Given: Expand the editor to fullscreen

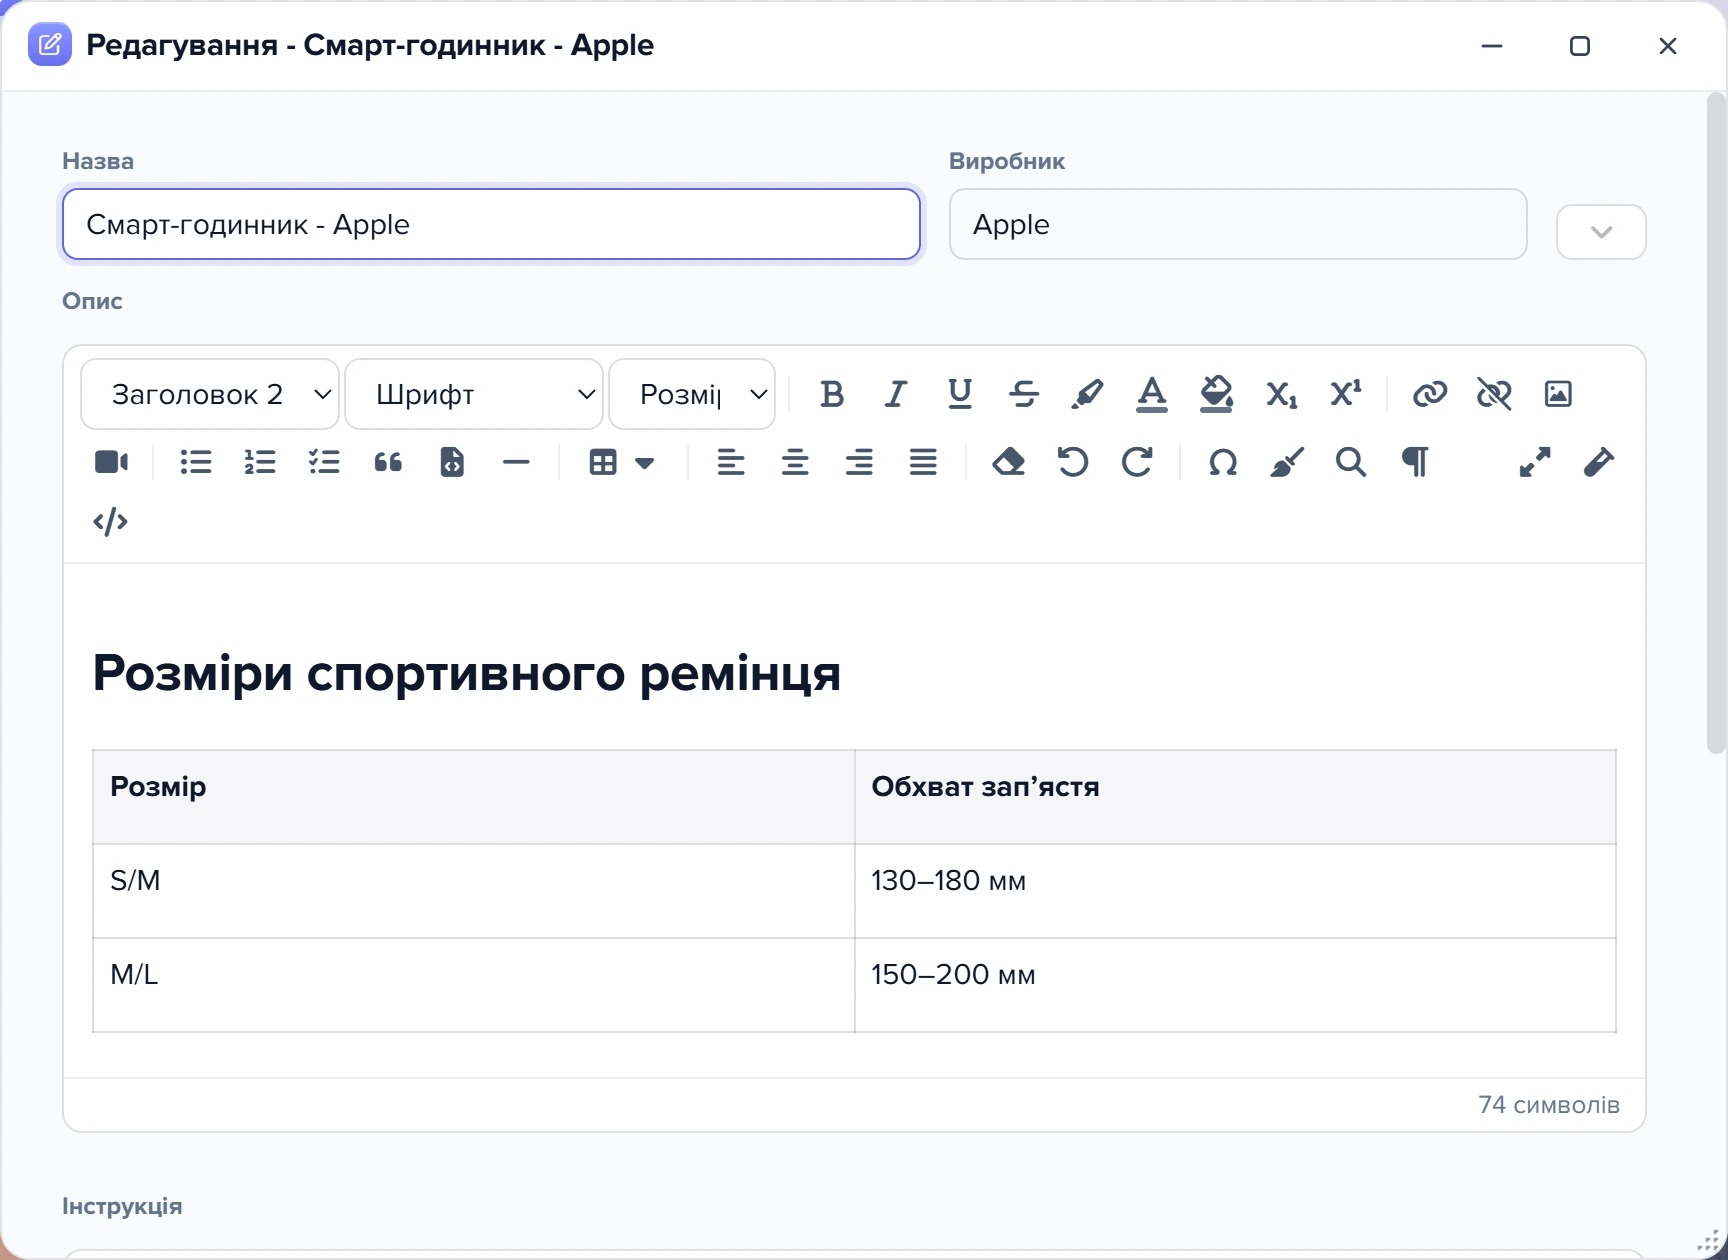Looking at the screenshot, I should coord(1535,462).
